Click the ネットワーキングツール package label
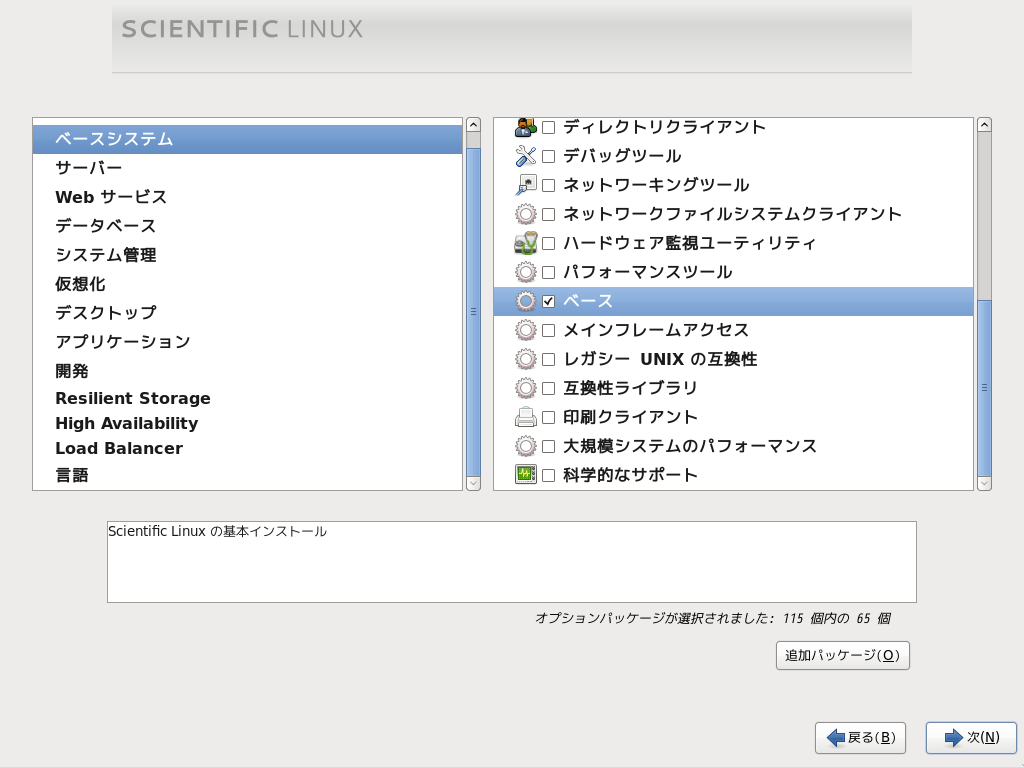1024x768 pixels. [656, 185]
